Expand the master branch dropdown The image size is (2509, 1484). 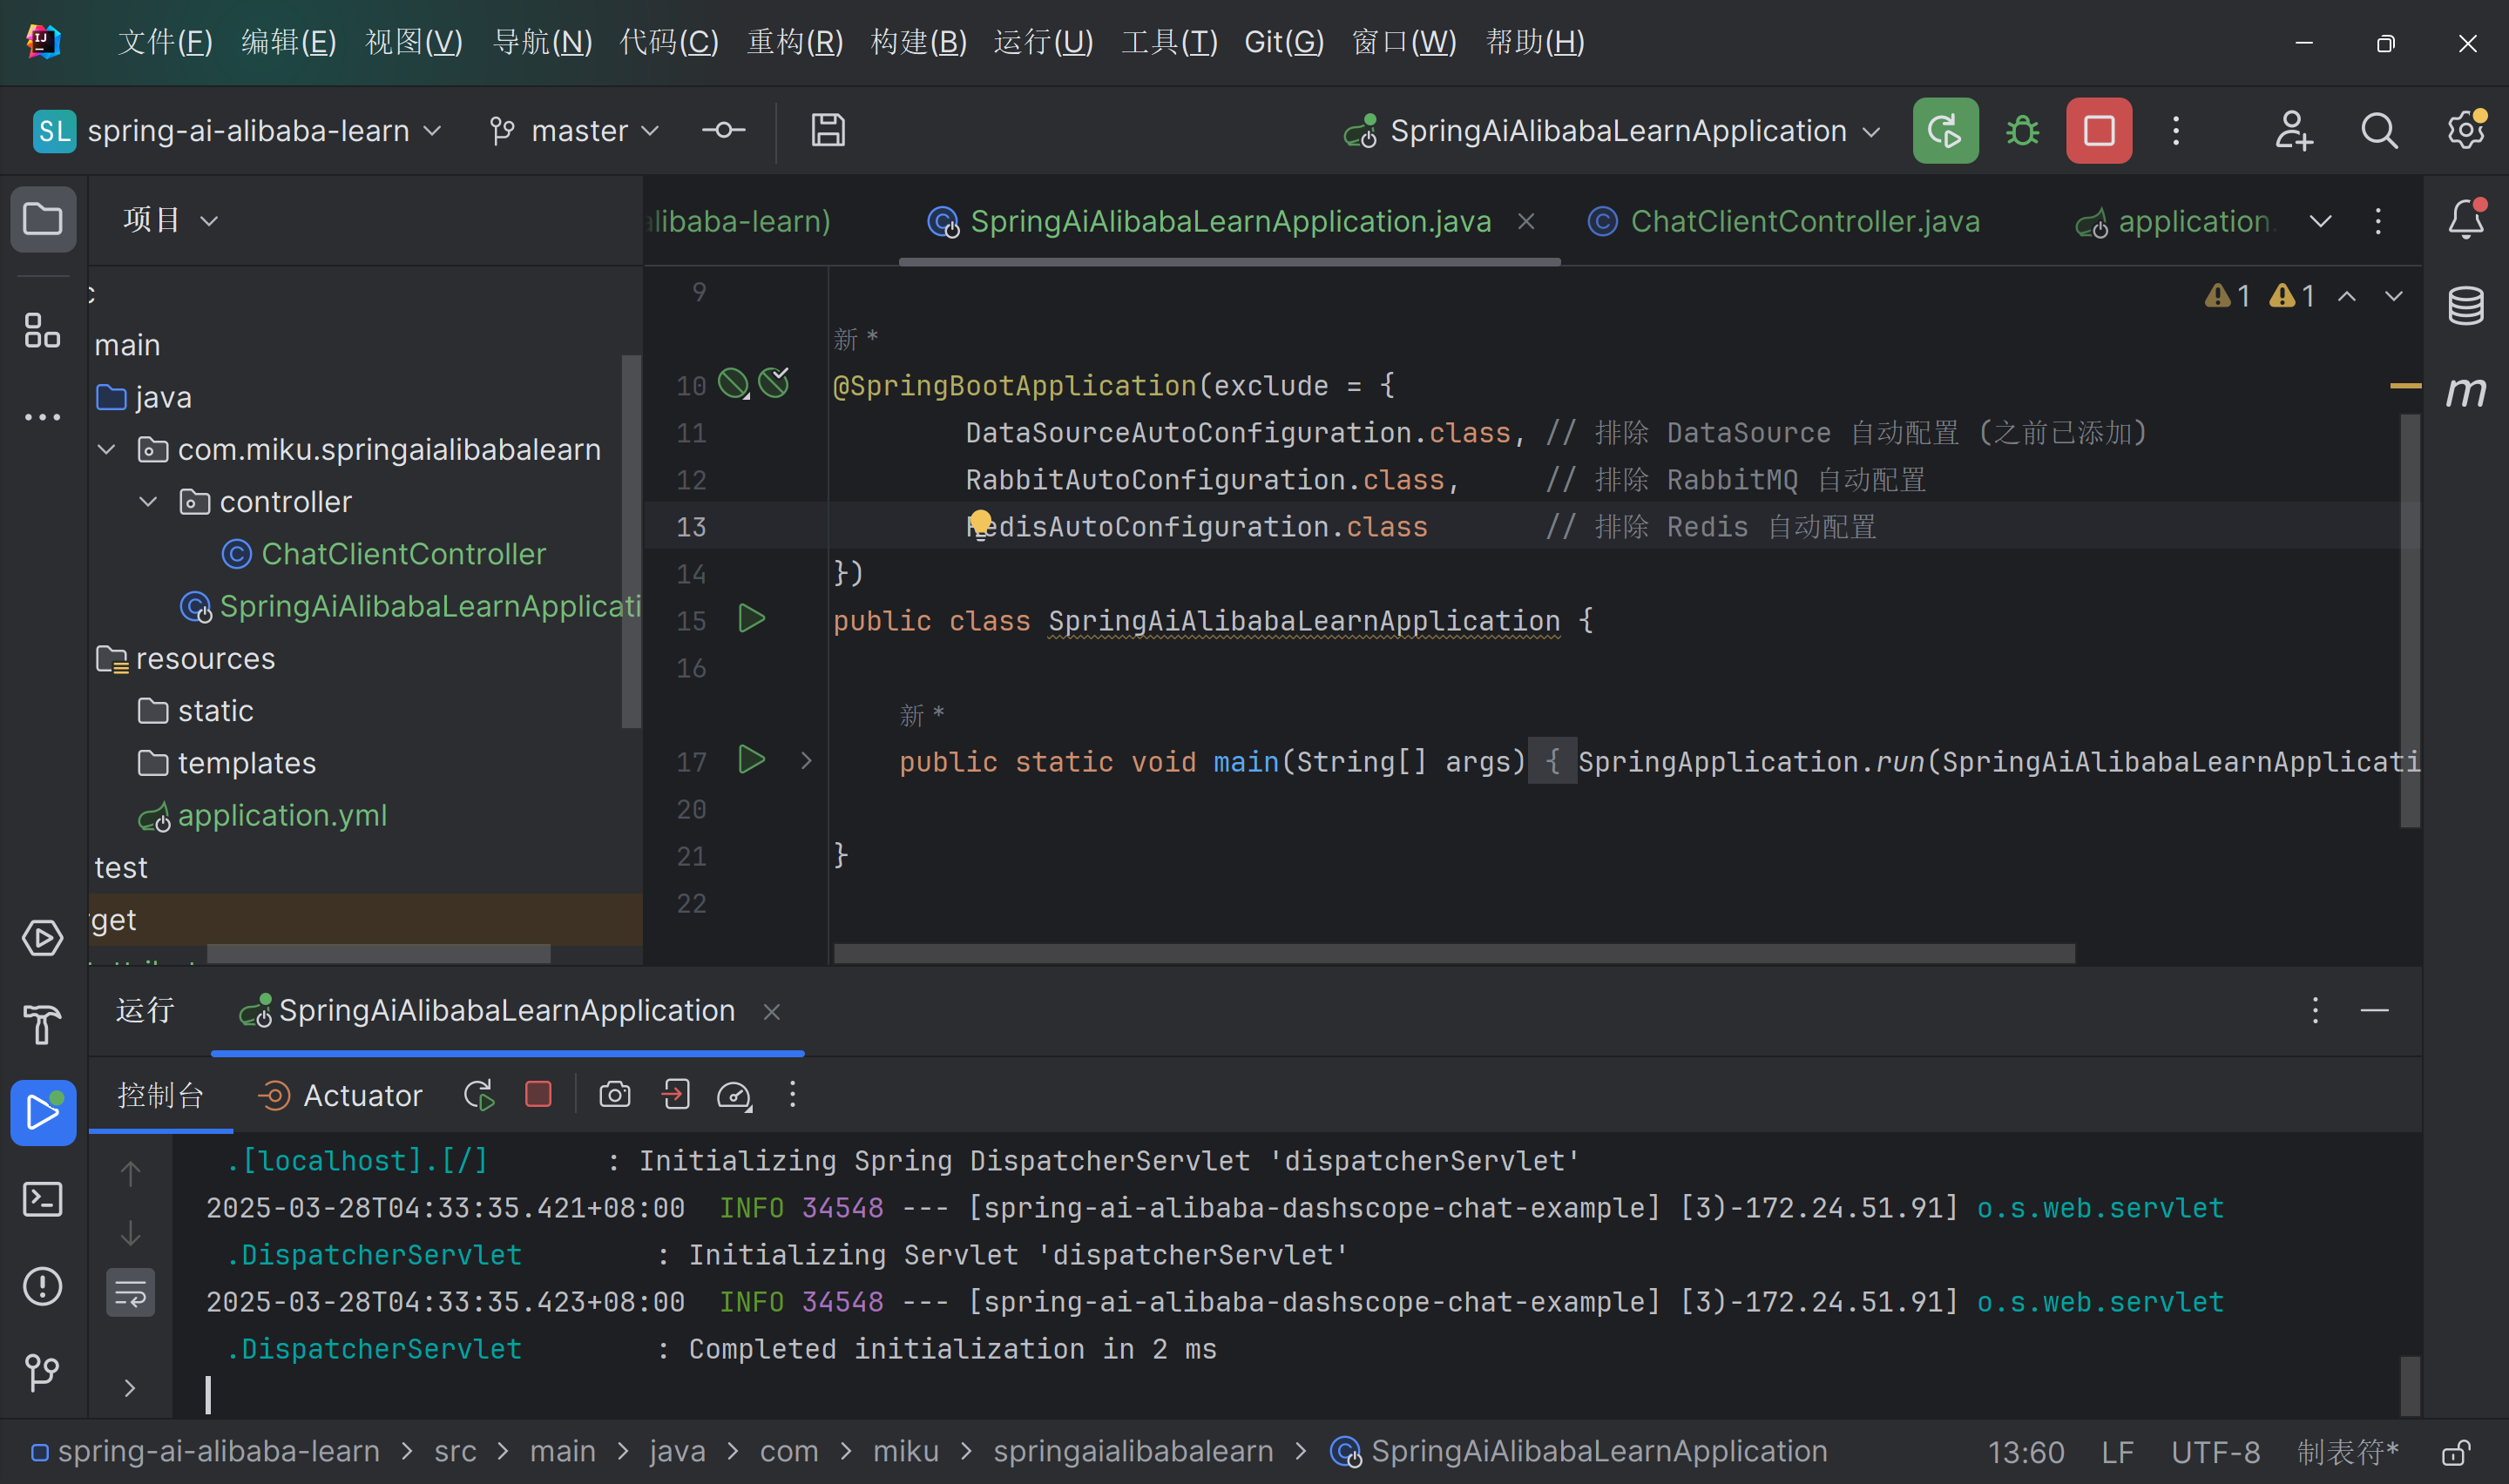pyautogui.click(x=651, y=130)
